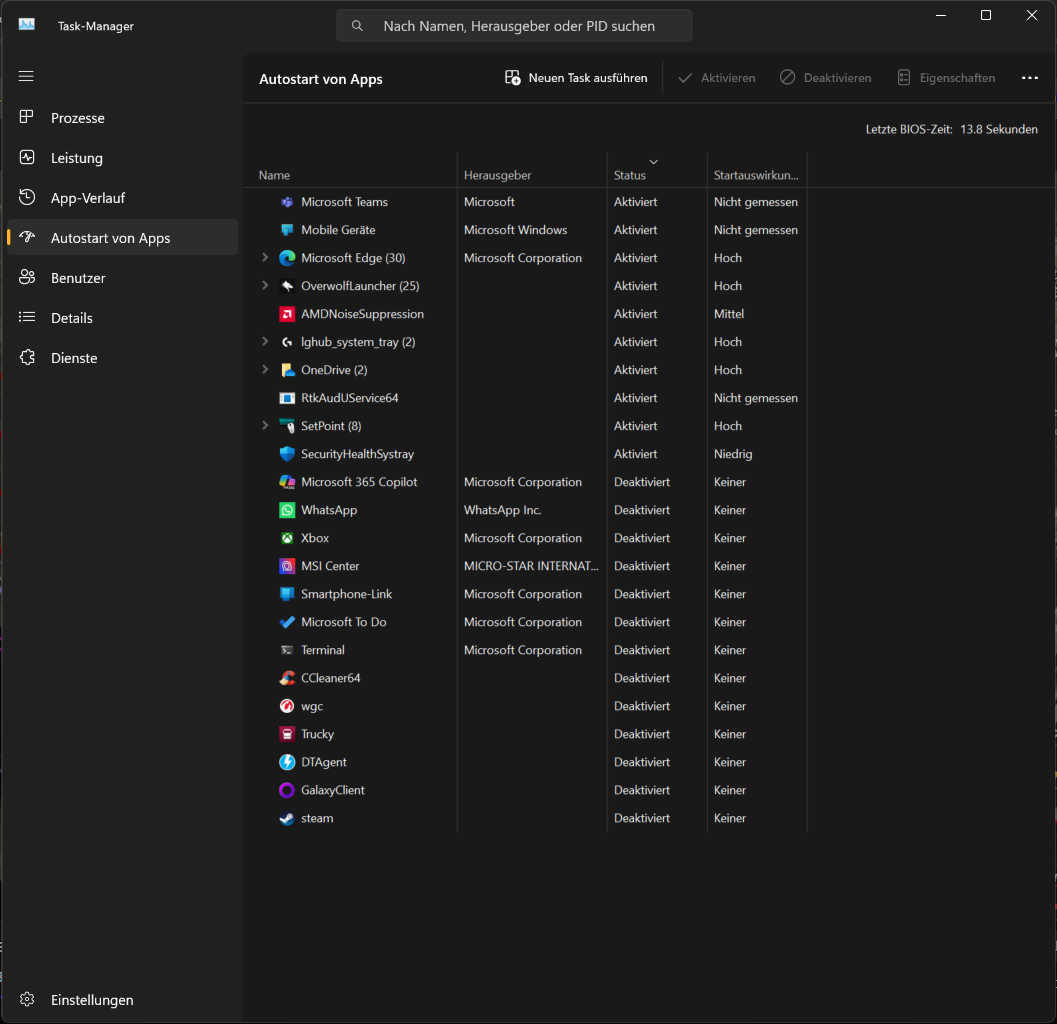The image size is (1057, 1024).
Task: Click the Microsoft Teams app icon
Action: coord(287,202)
